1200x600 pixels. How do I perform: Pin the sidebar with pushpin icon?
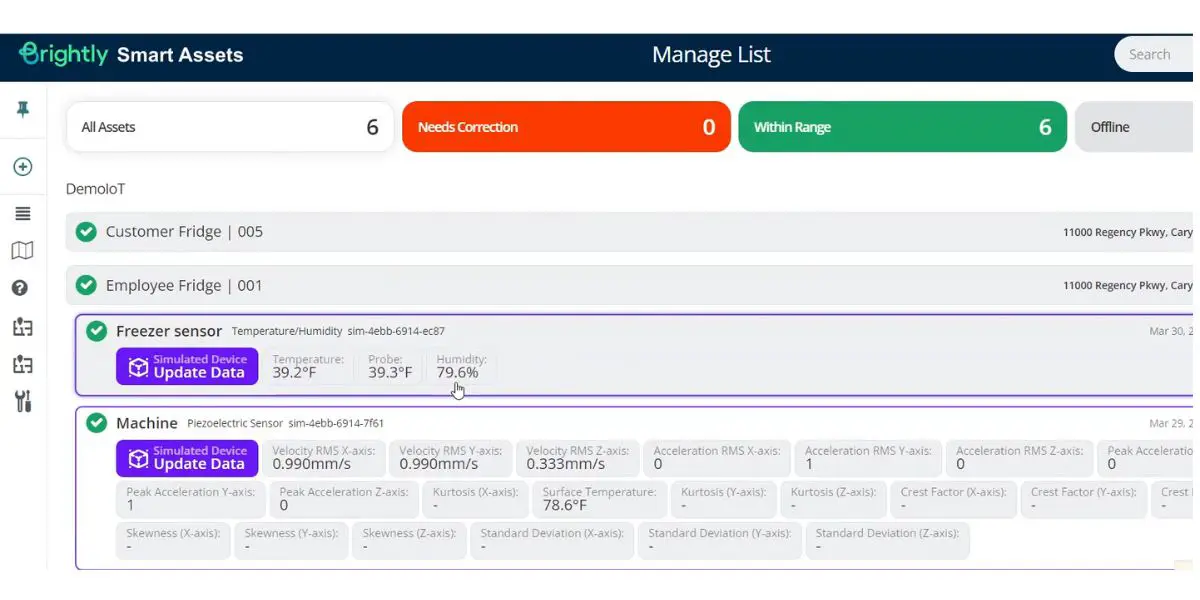tap(22, 109)
